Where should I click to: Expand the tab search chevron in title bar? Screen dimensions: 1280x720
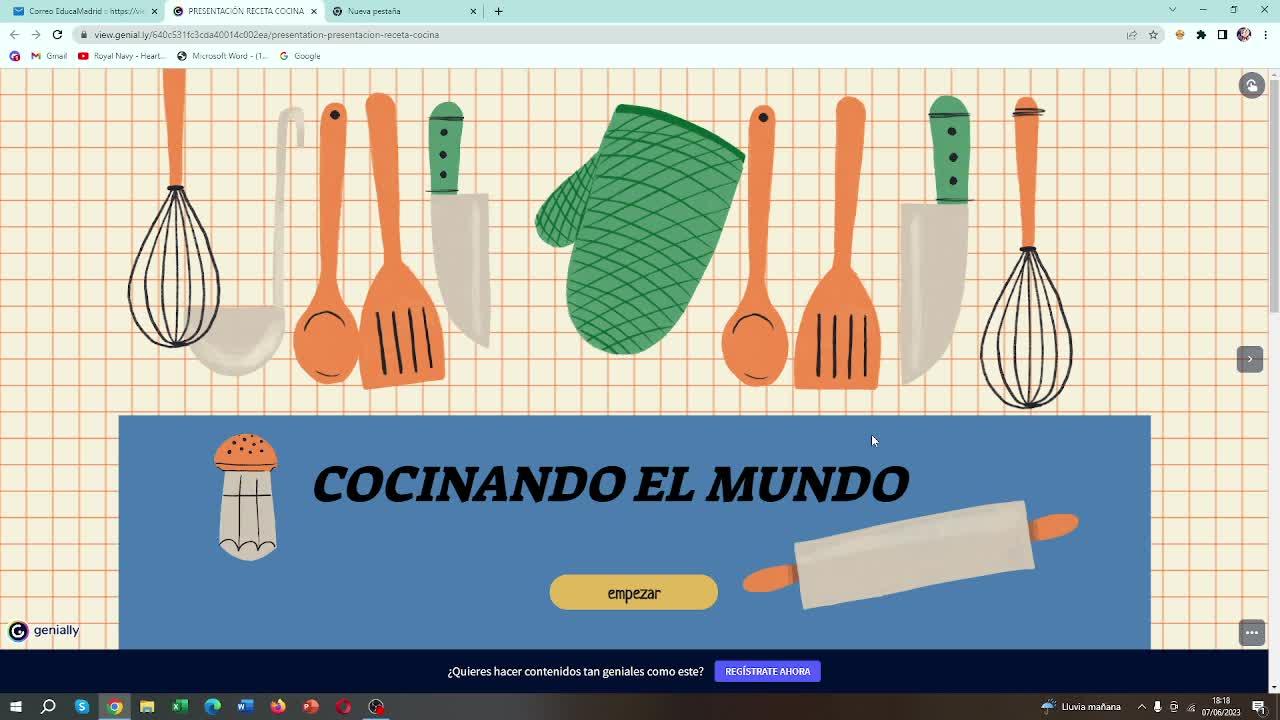[1172, 10]
